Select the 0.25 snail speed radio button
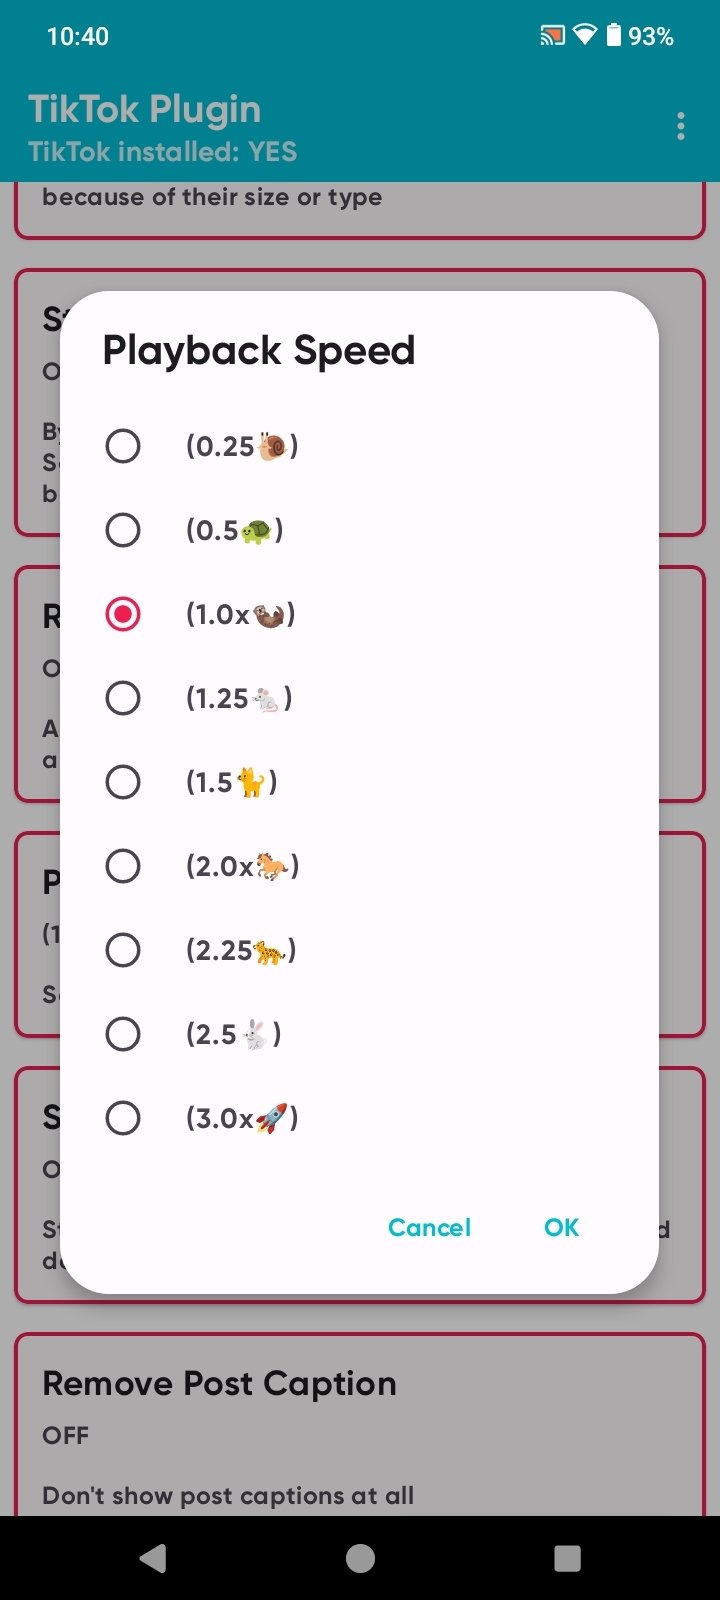The width and height of the screenshot is (720, 1600). (x=123, y=446)
